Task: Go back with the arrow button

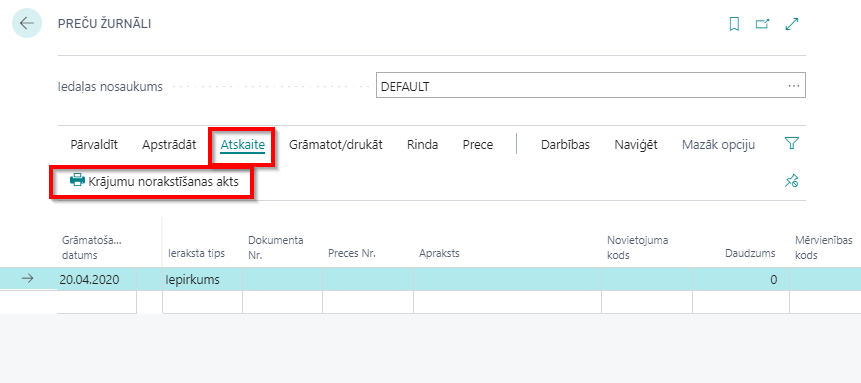Action: coord(26,23)
